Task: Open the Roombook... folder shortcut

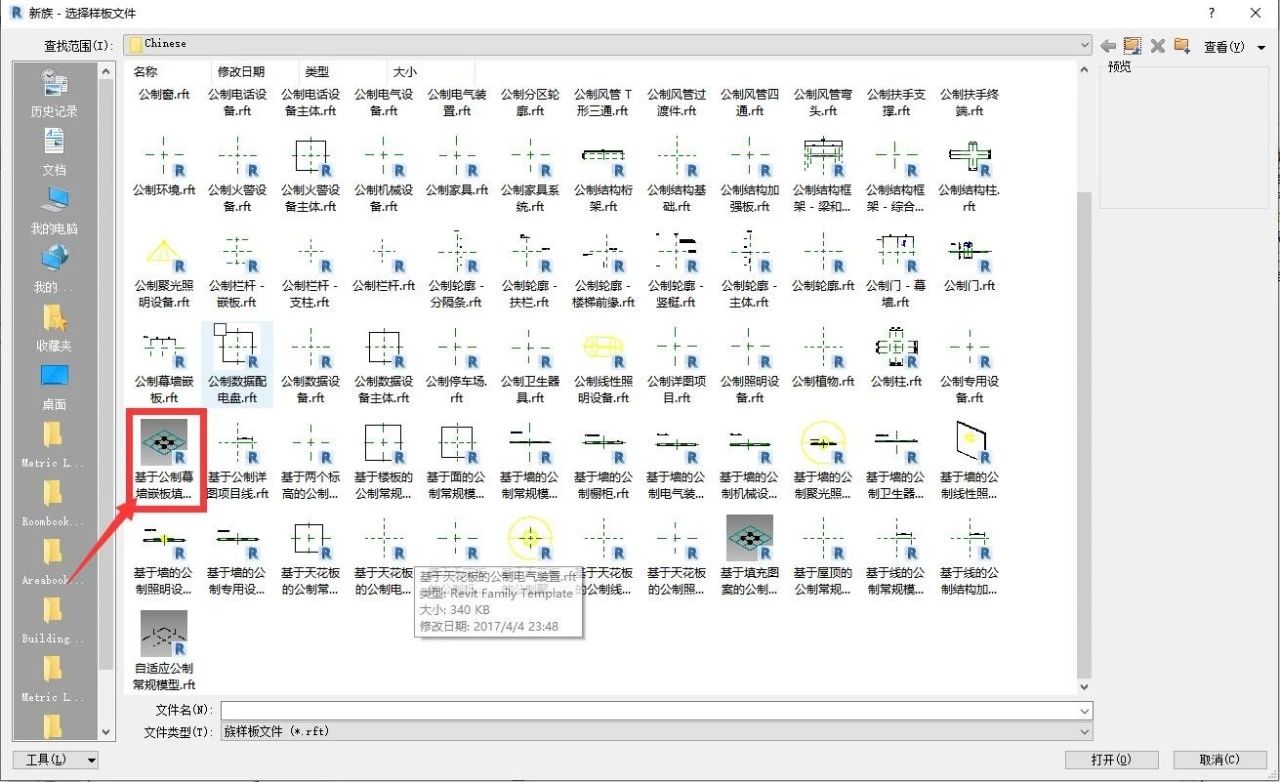Action: 54,504
